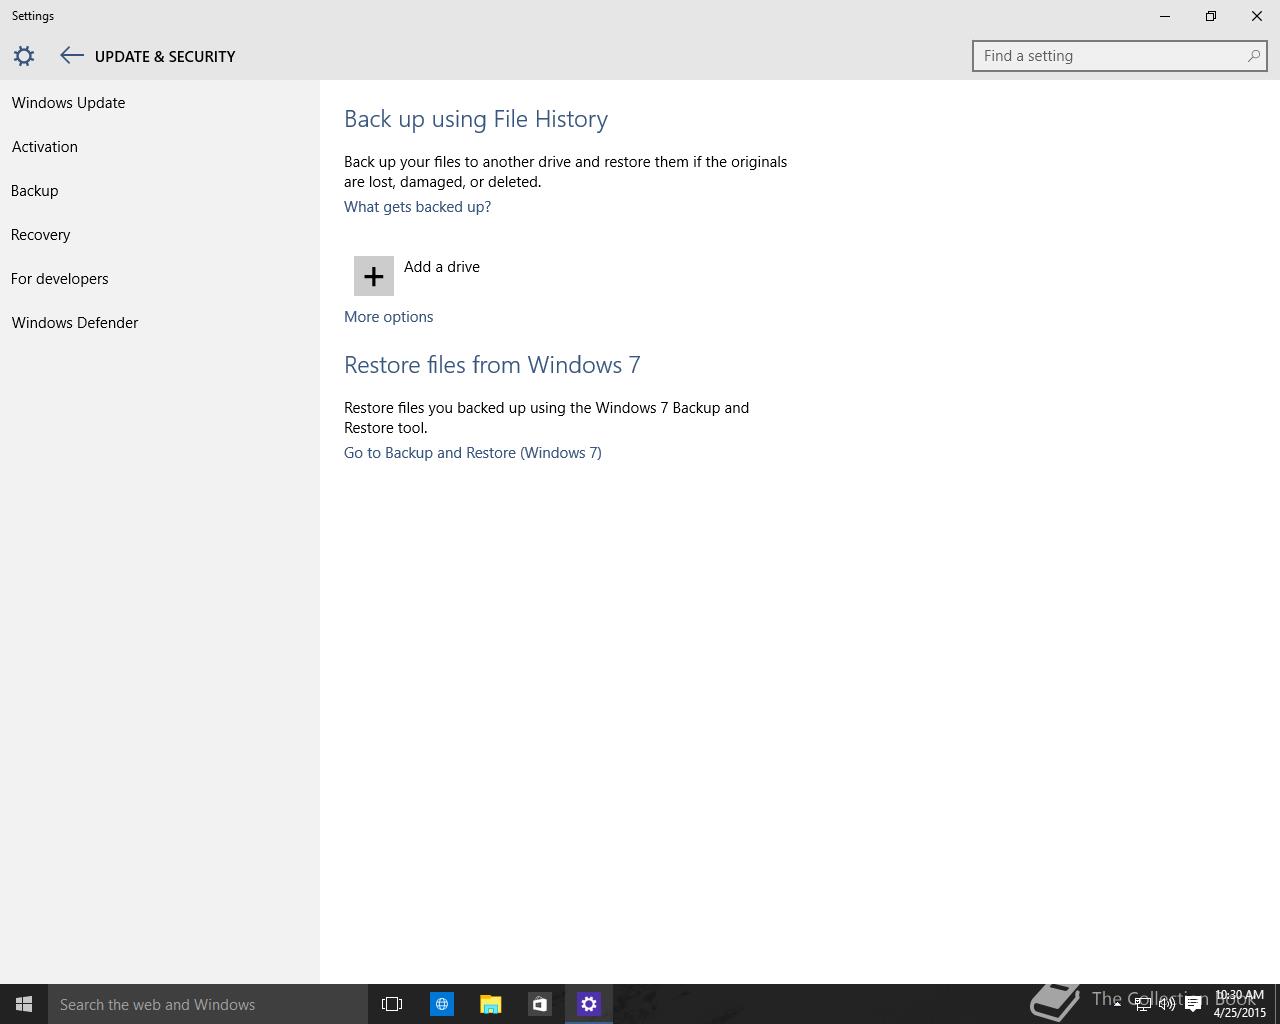
Task: Open File Explorer from the taskbar
Action: tap(490, 1004)
